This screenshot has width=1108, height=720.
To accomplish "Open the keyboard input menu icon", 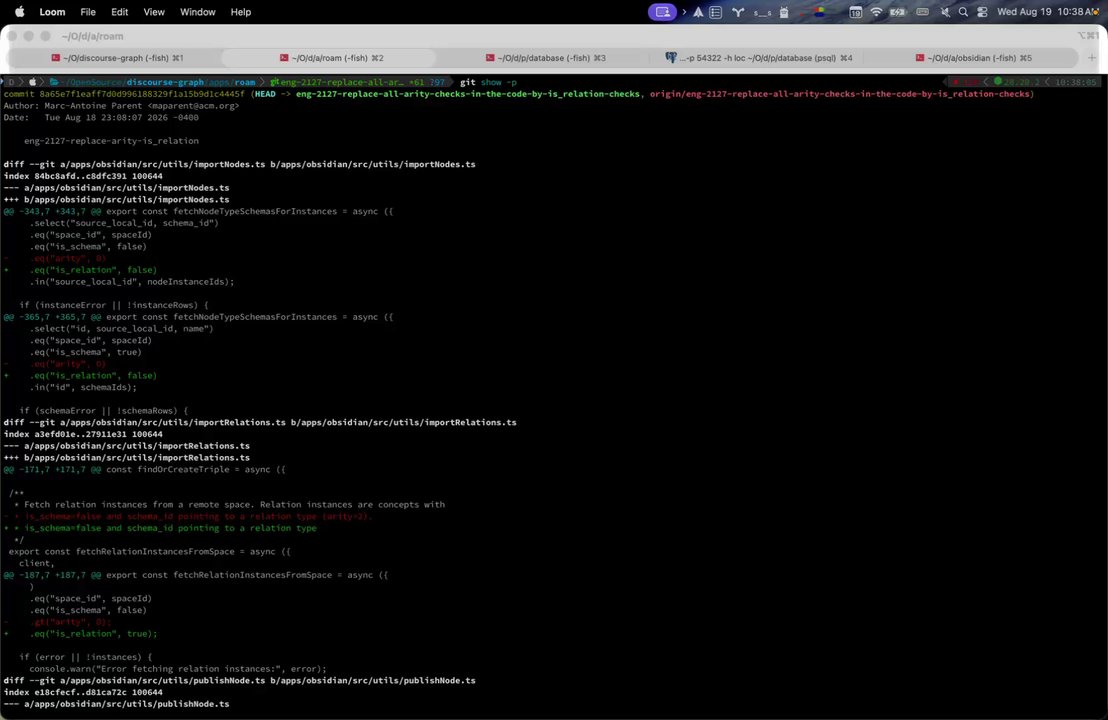I will [922, 12].
